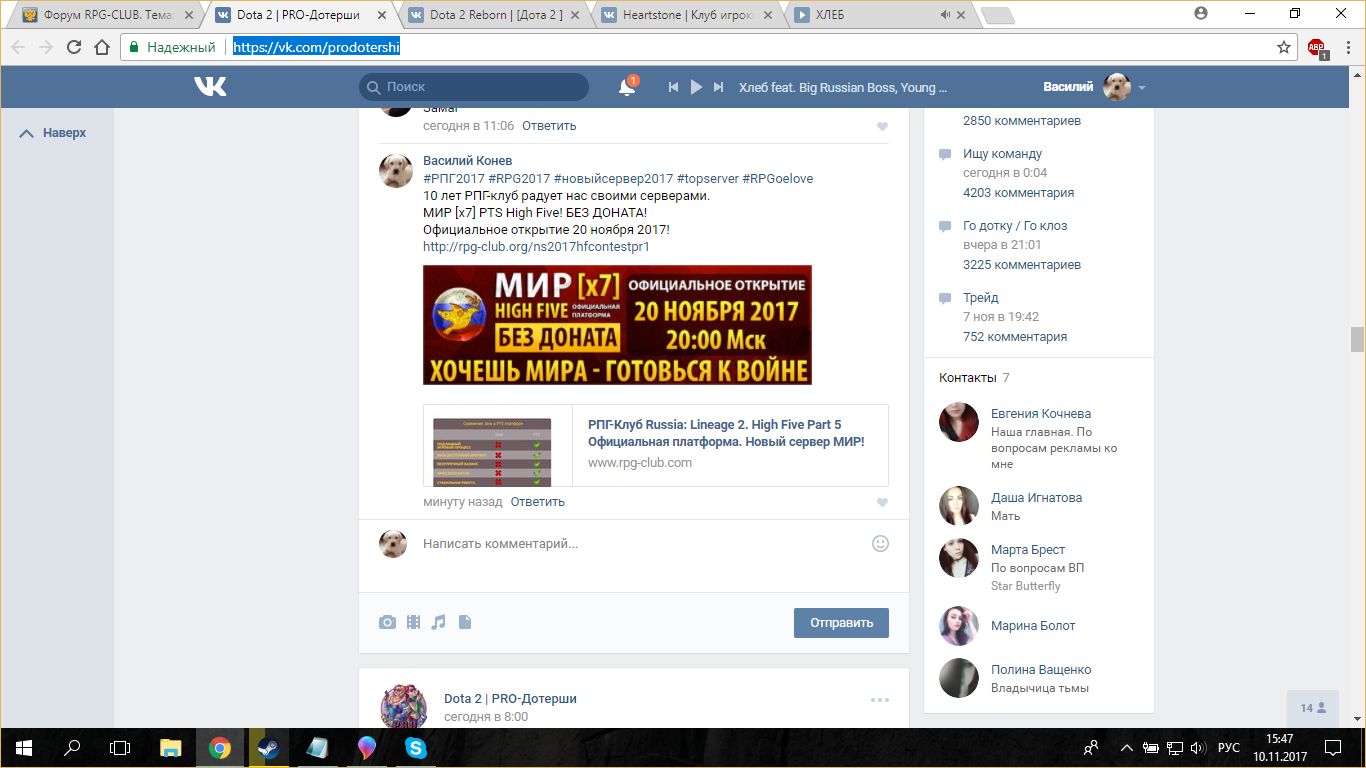Image resolution: width=1366 pixels, height=768 pixels.
Task: Open Марина Болот's contact profile
Action: (x=1033, y=626)
